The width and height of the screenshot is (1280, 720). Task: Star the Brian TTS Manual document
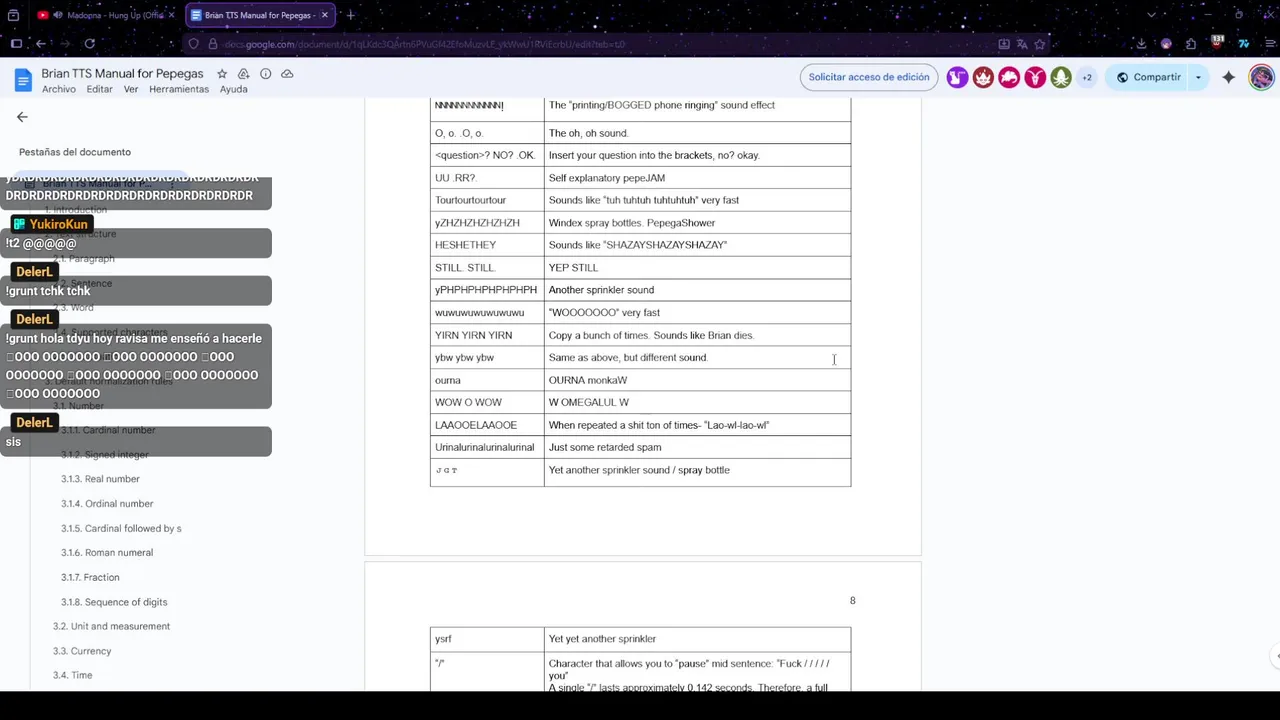(222, 74)
